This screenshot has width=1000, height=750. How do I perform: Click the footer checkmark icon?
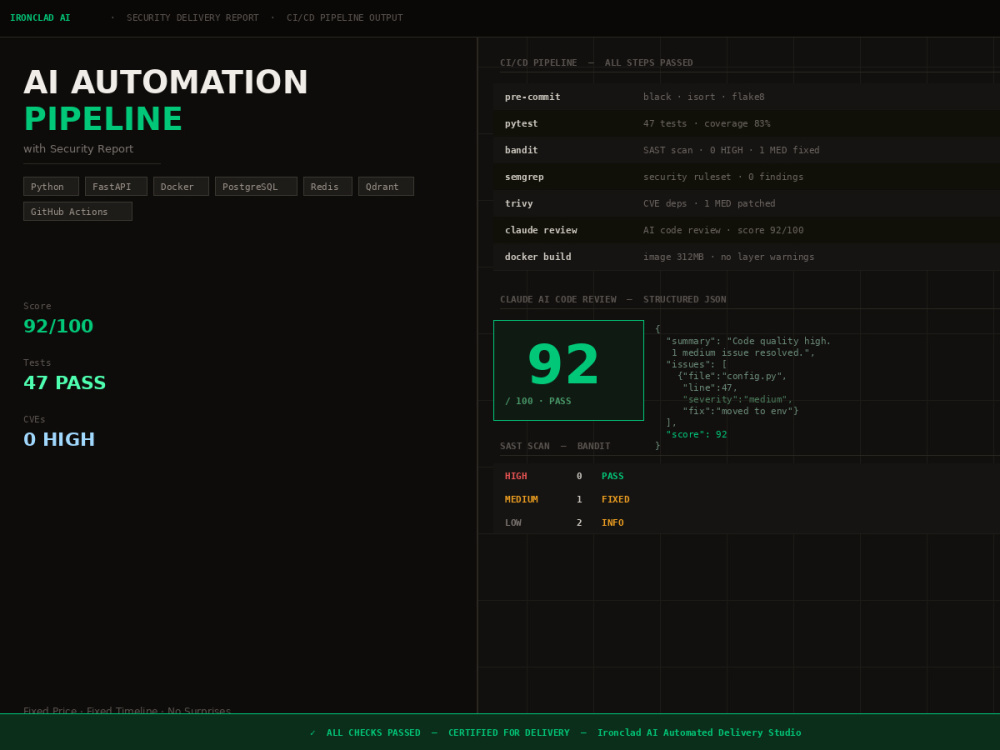[x=312, y=733]
